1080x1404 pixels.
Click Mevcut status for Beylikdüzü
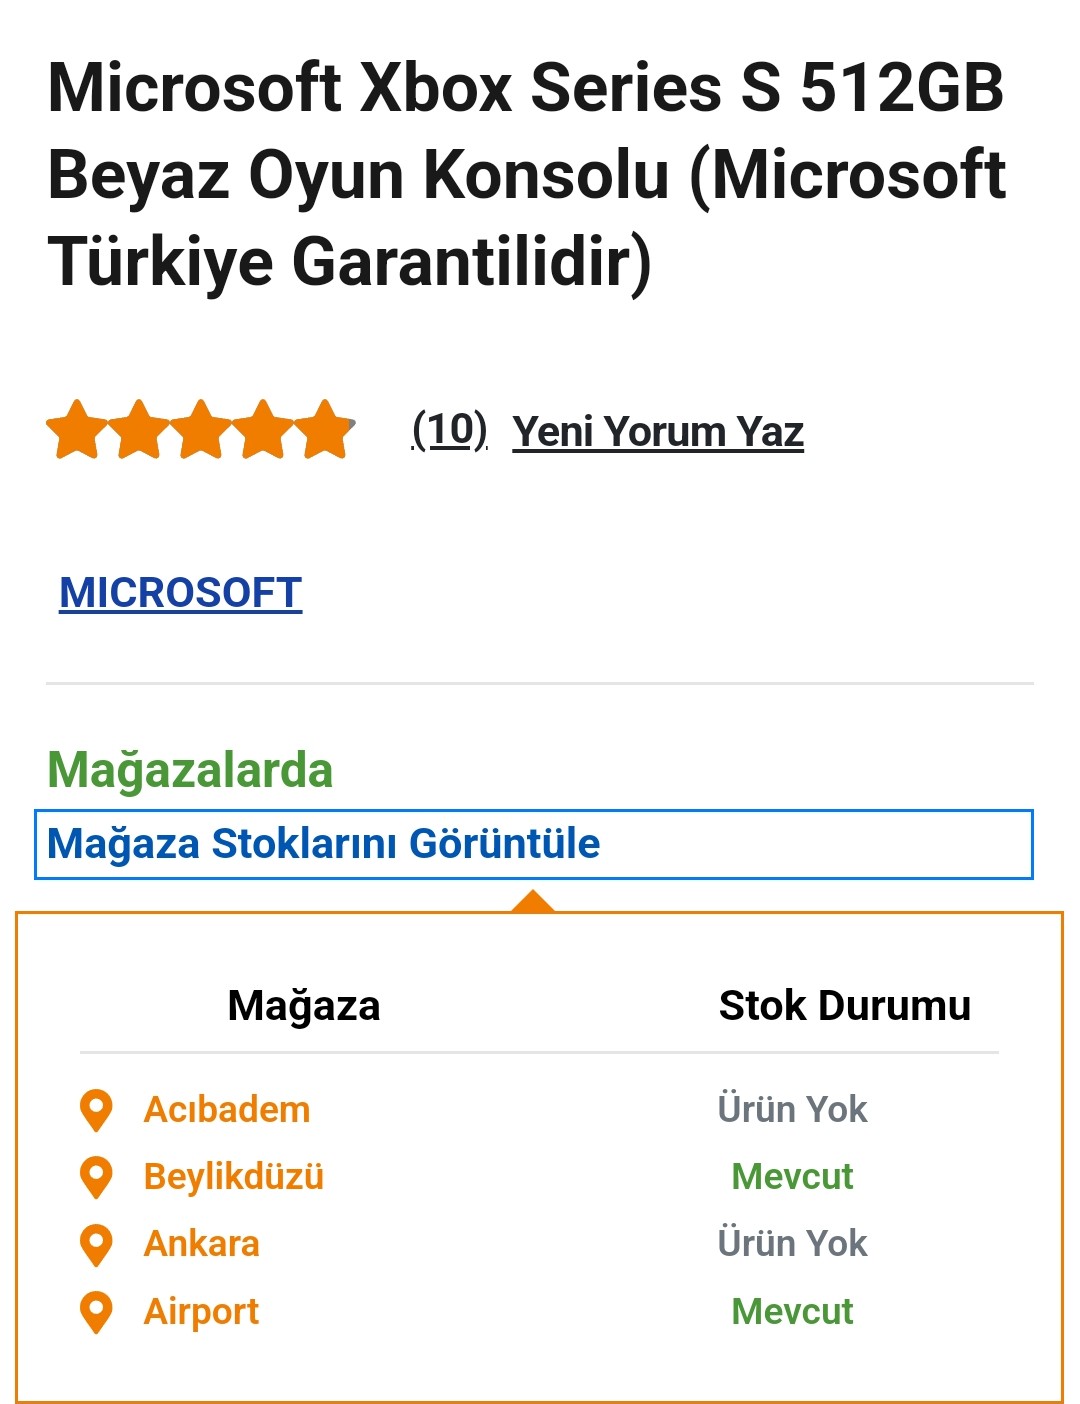[792, 1177]
